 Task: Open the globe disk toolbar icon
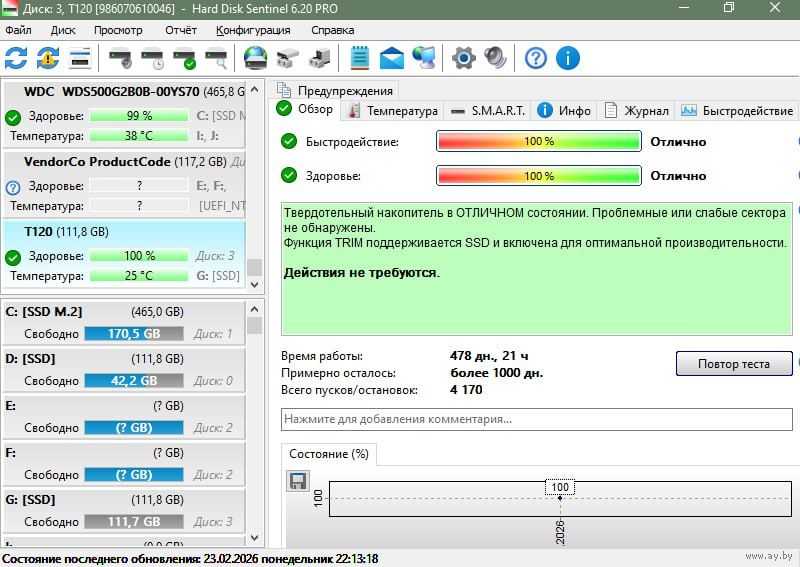(x=255, y=58)
